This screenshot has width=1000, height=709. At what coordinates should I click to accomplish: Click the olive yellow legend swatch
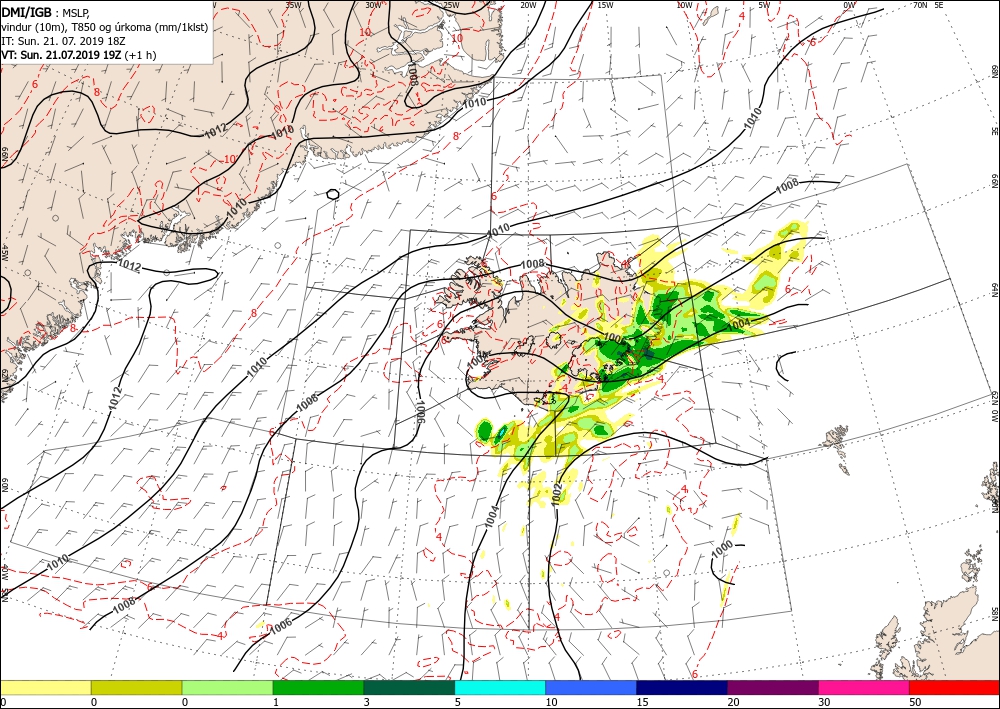point(136,687)
